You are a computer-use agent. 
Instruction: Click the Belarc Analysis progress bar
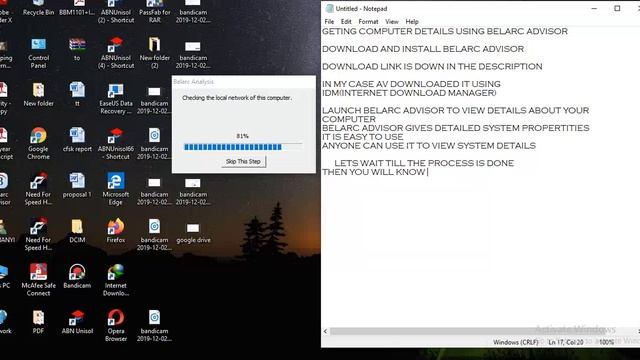click(243, 147)
